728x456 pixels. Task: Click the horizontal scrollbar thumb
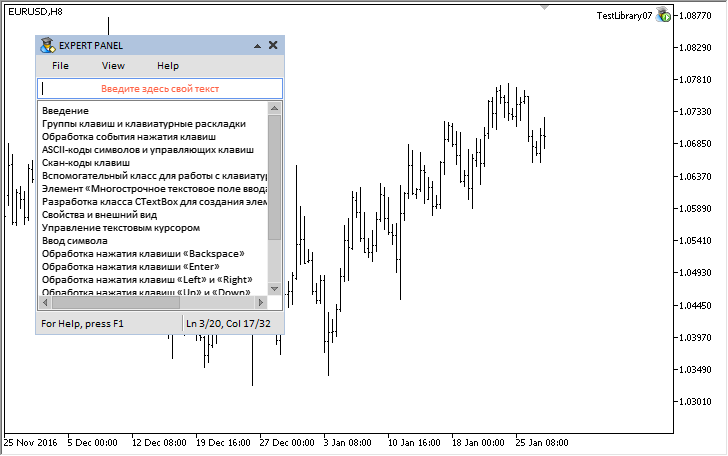point(116,302)
